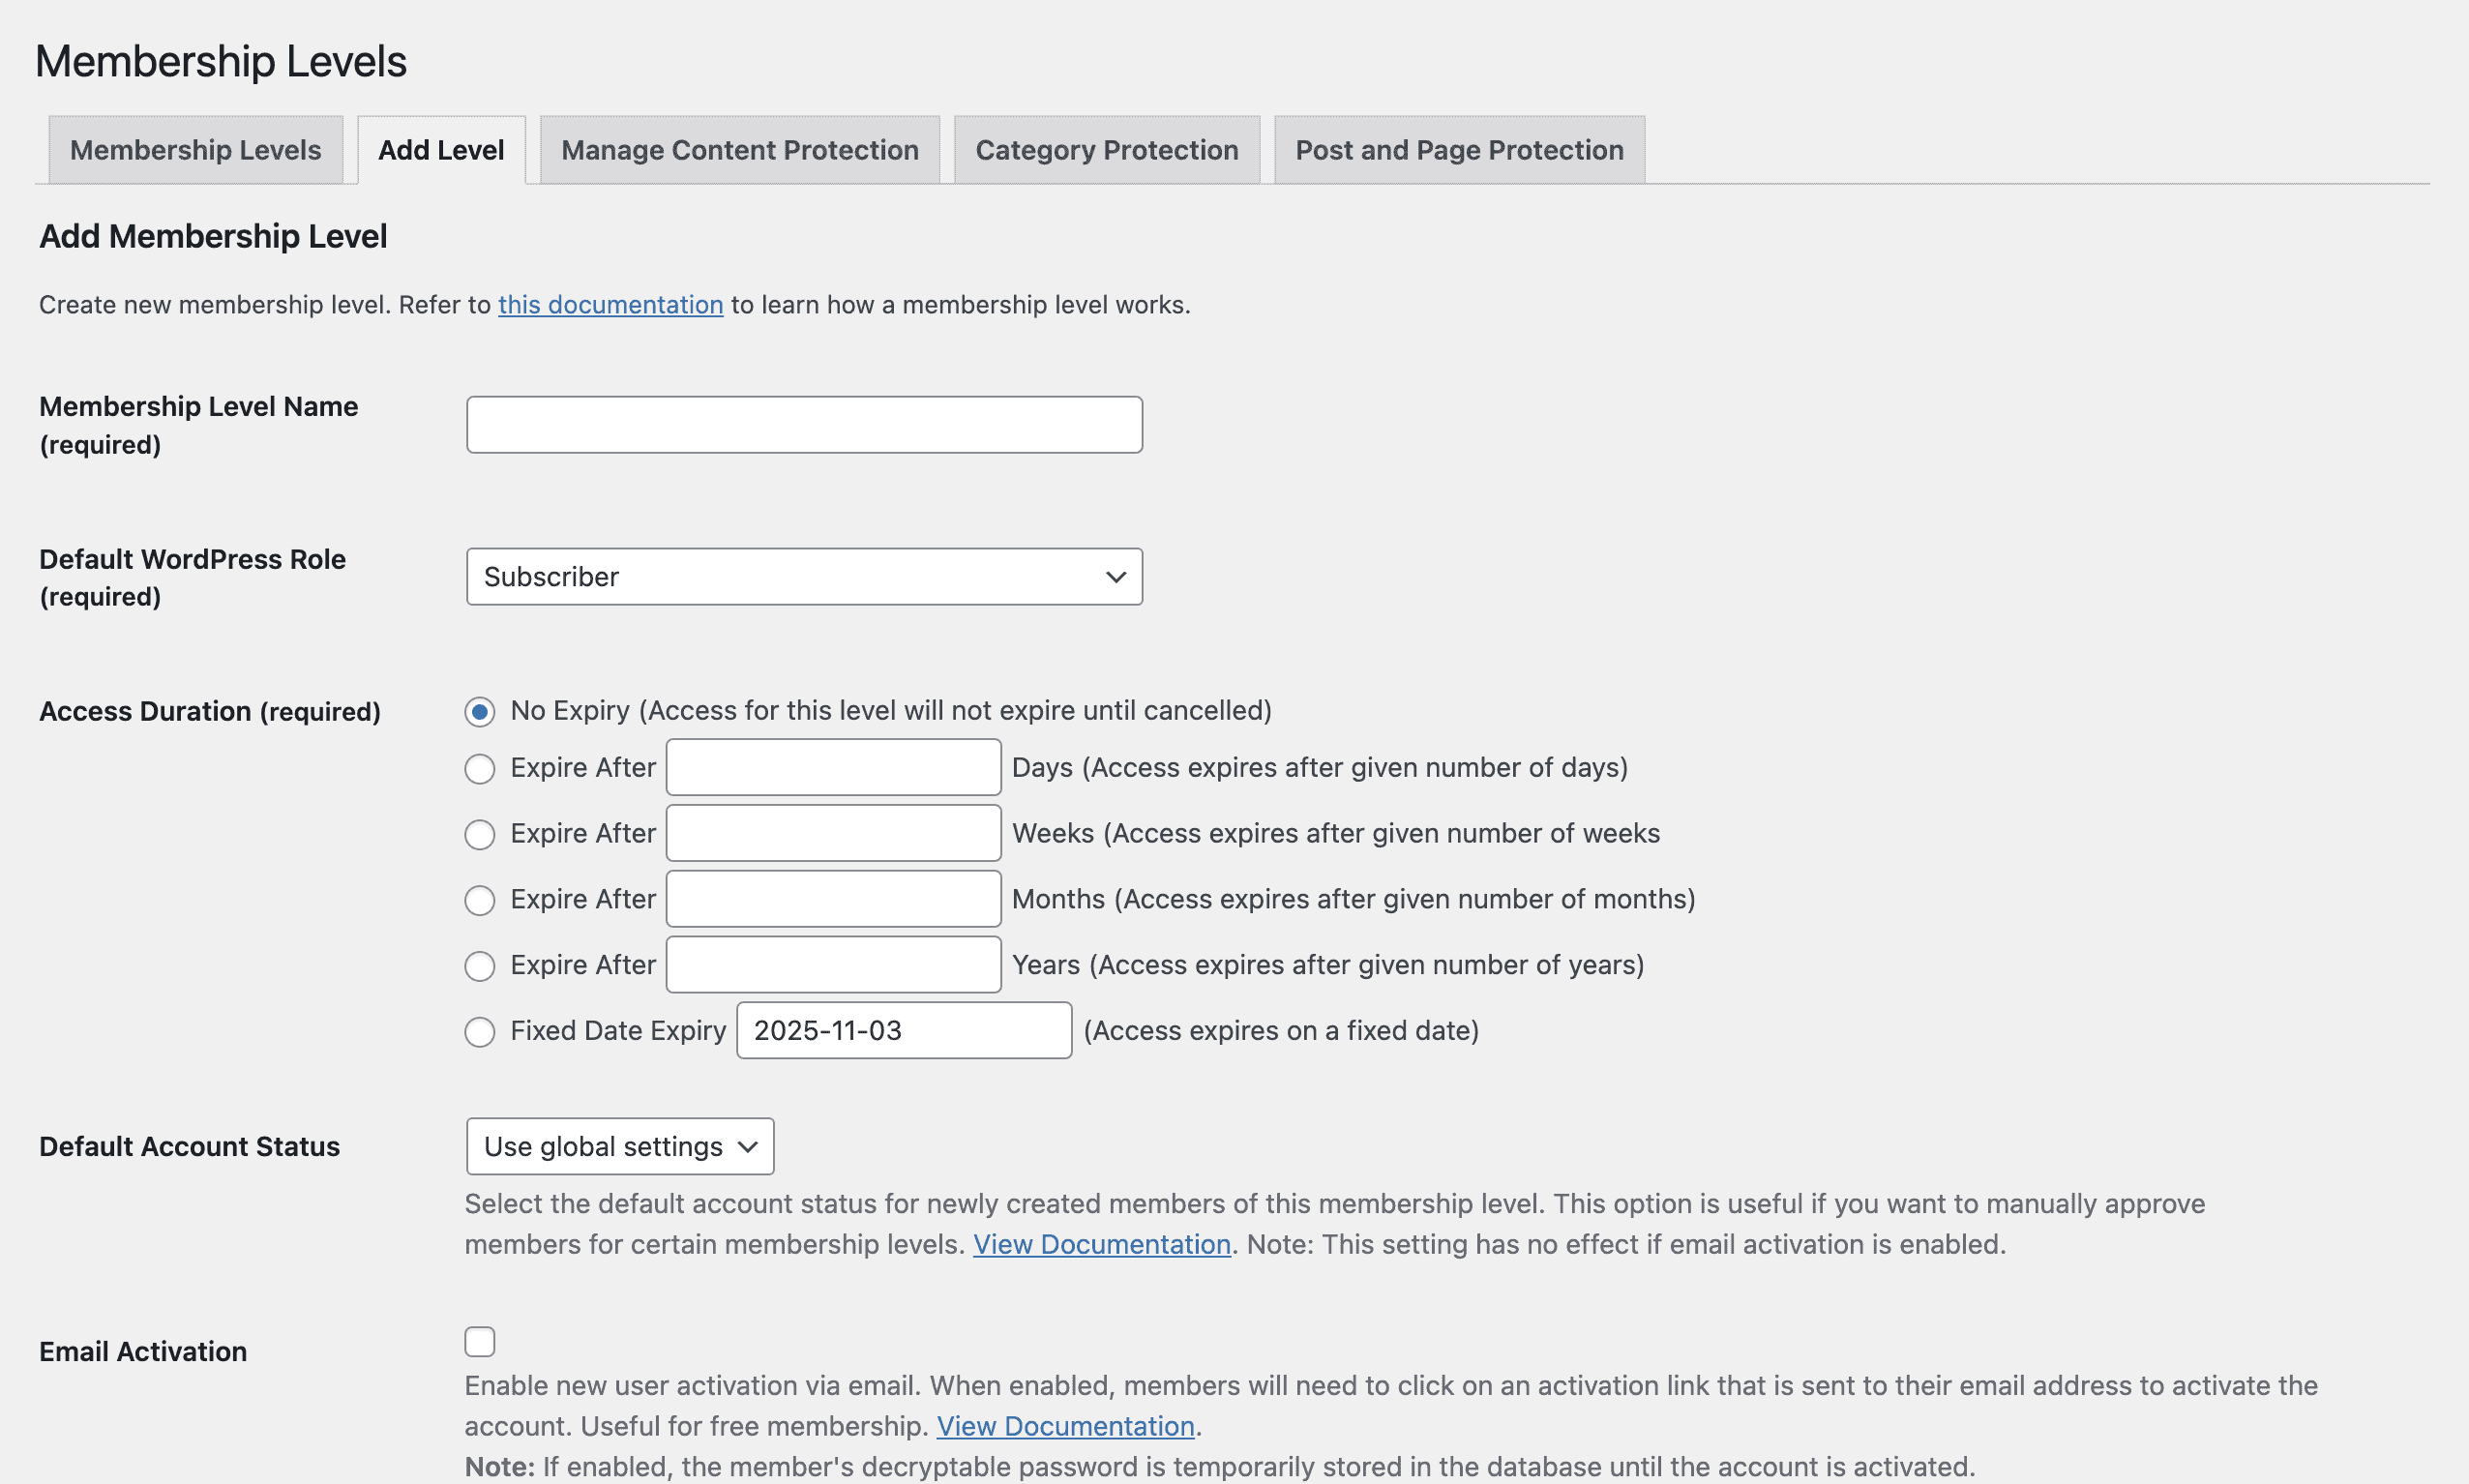Click the number of weeks input field

click(833, 833)
